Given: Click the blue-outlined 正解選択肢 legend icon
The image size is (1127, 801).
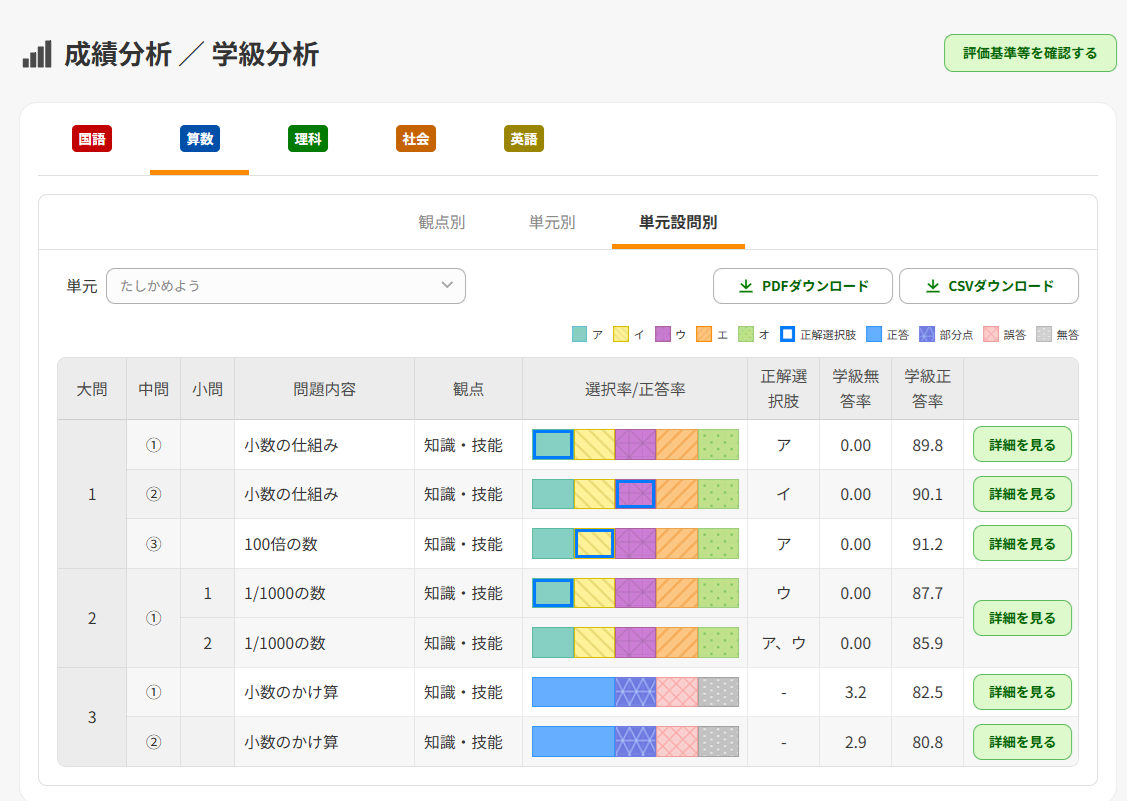Looking at the screenshot, I should (x=788, y=334).
